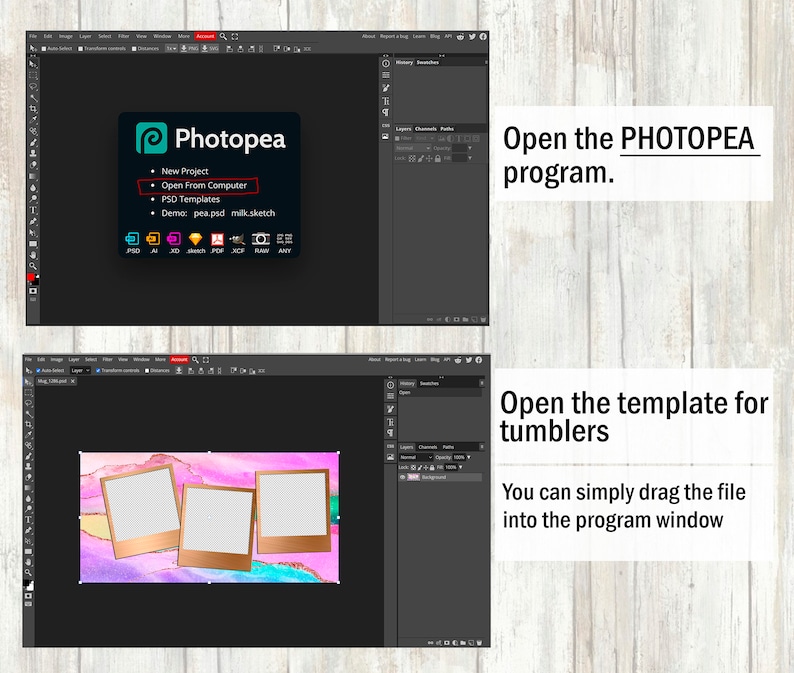
Task: Open the Layer auto-select dropdown in lower screenshot
Action: point(80,371)
